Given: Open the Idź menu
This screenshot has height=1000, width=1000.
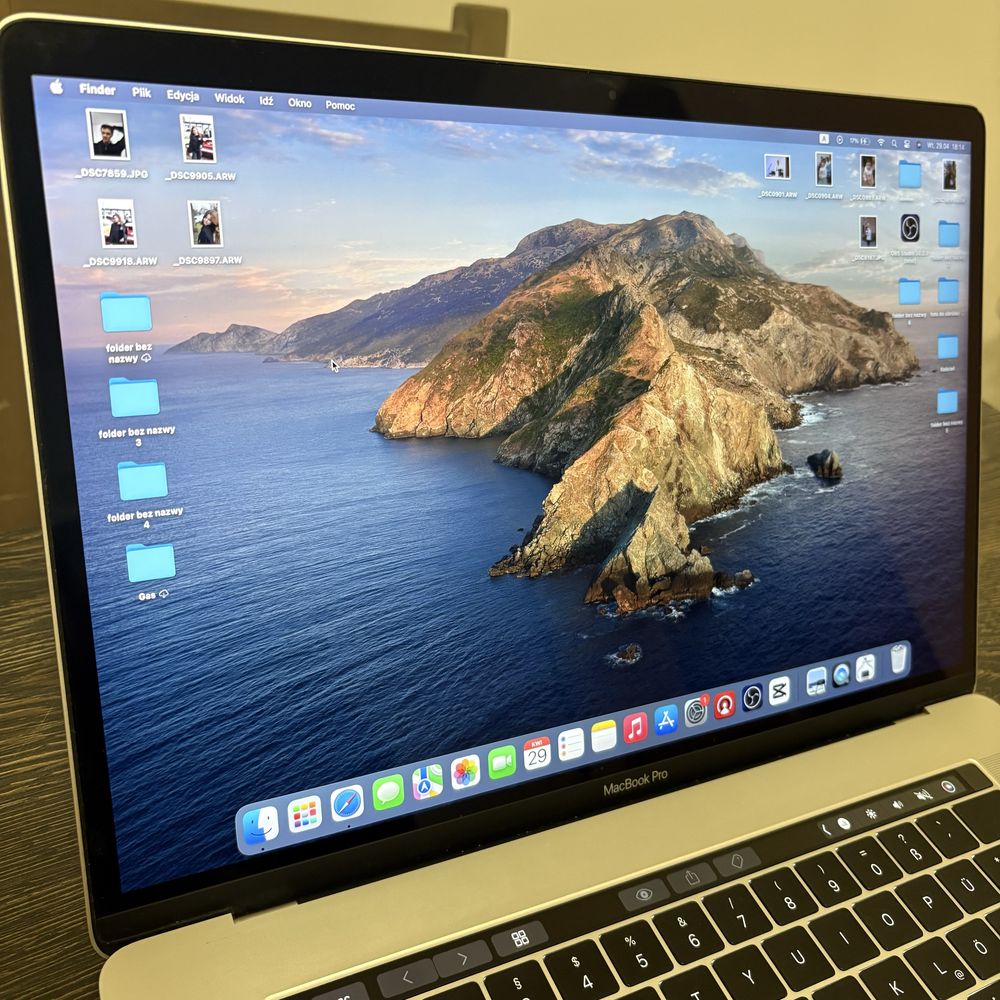Looking at the screenshot, I should 267,101.
